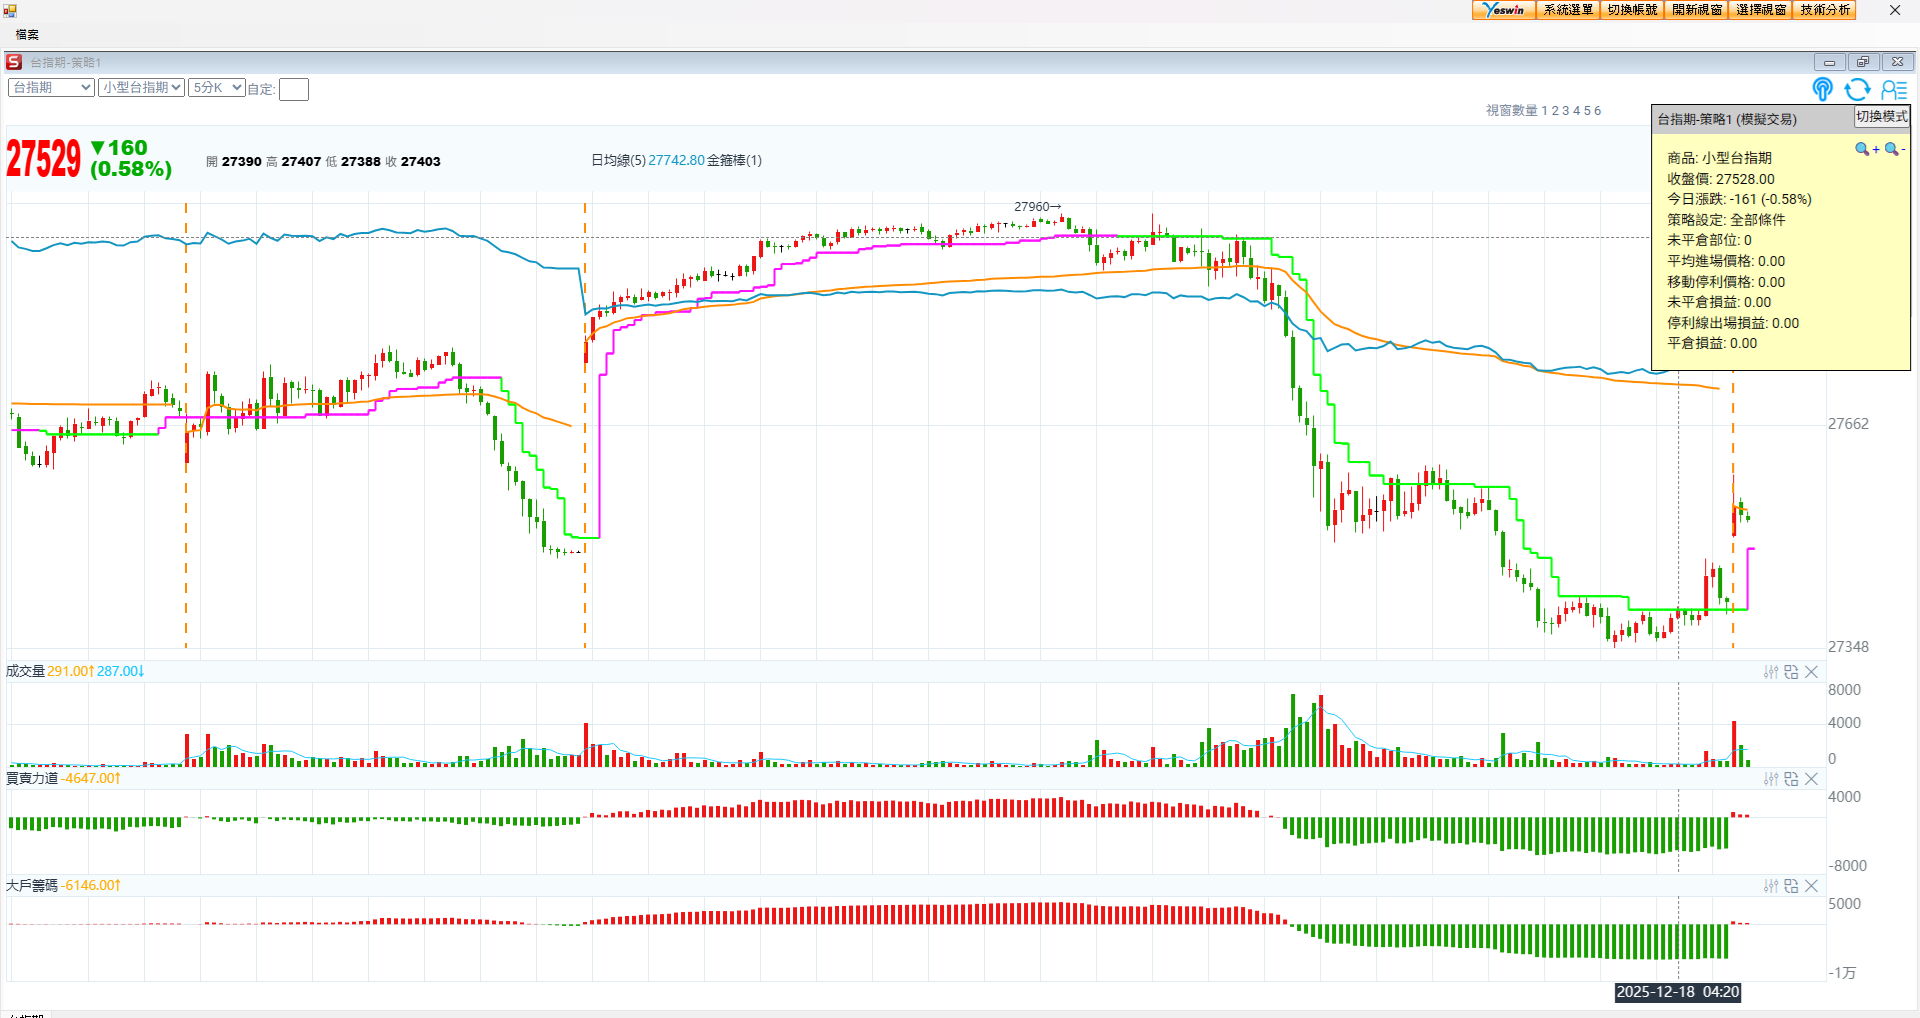
Task: Expand the 台指期 market dropdown
Action: tap(51, 88)
